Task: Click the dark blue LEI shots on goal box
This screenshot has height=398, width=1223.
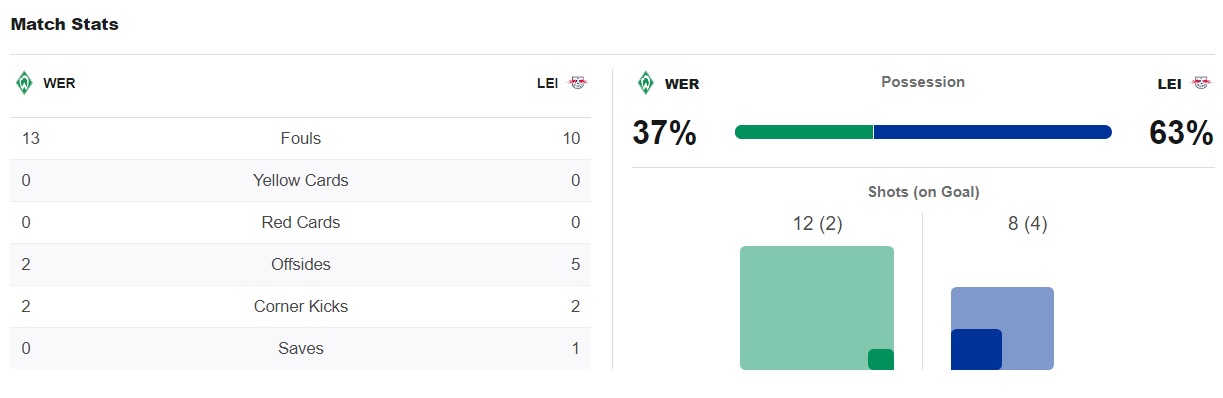Action: point(976,349)
